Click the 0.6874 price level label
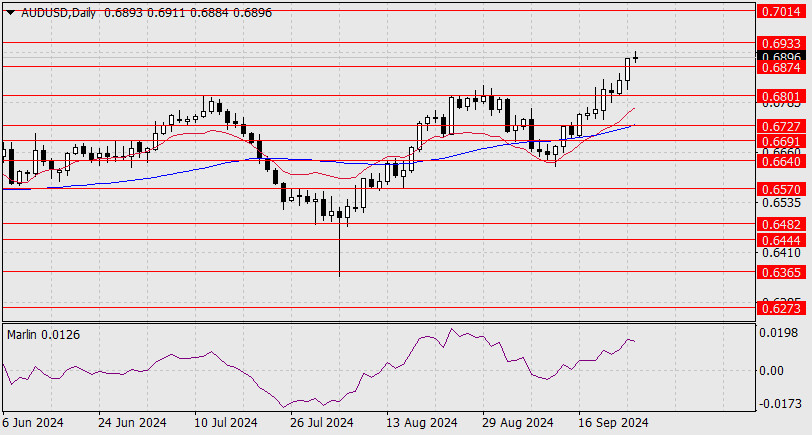Screen dimensions: 812x435 pyautogui.click(x=782, y=67)
